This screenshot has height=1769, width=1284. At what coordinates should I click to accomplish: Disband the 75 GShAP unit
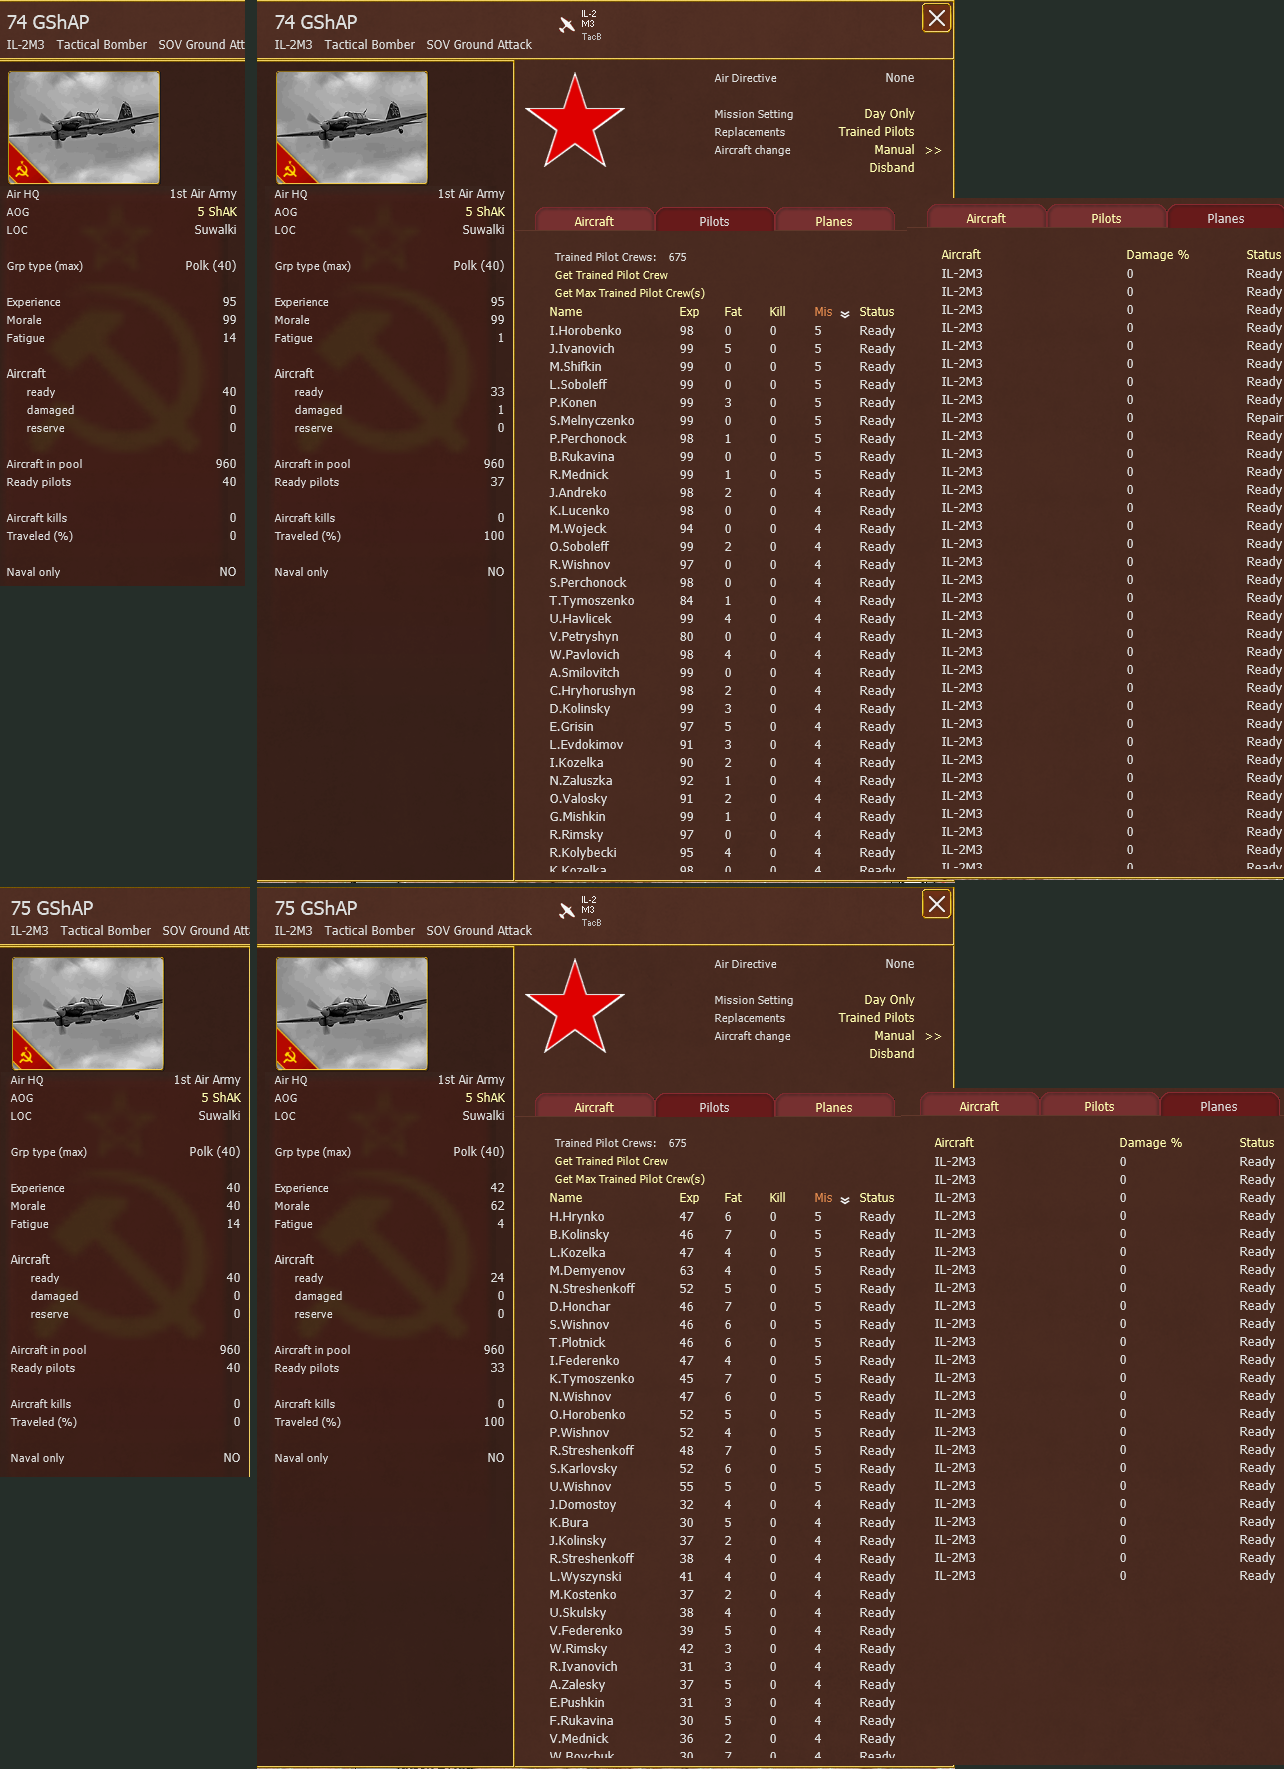pyautogui.click(x=892, y=1054)
